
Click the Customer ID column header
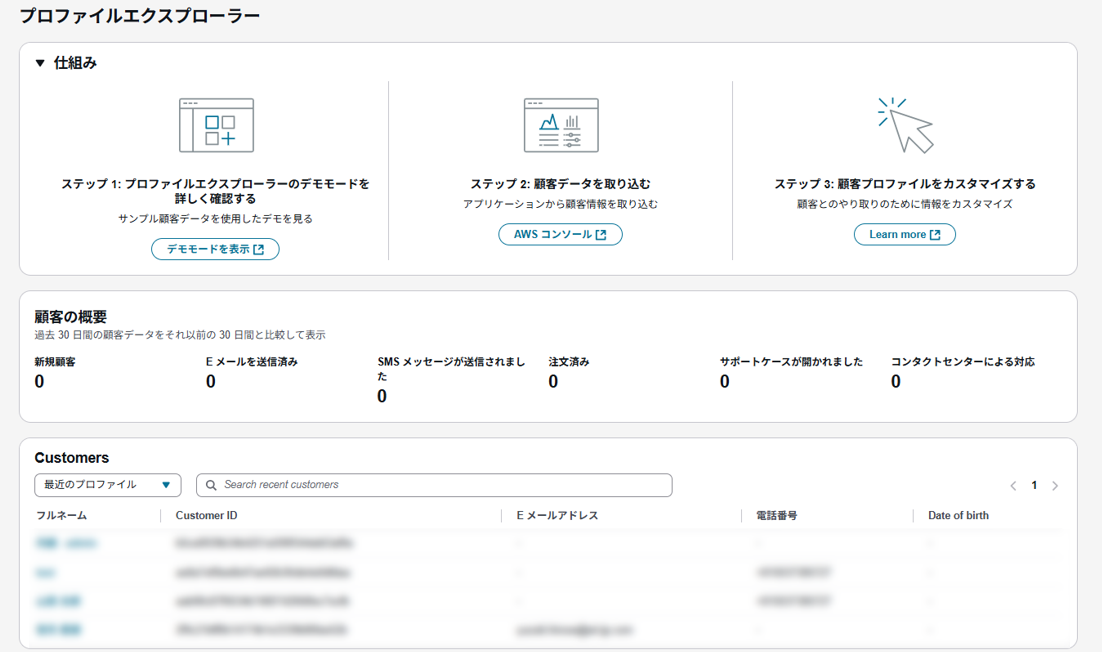pyautogui.click(x=207, y=515)
